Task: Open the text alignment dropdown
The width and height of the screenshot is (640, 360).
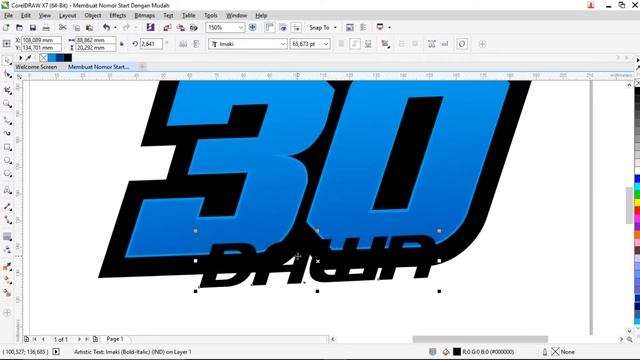Action: tap(385, 44)
